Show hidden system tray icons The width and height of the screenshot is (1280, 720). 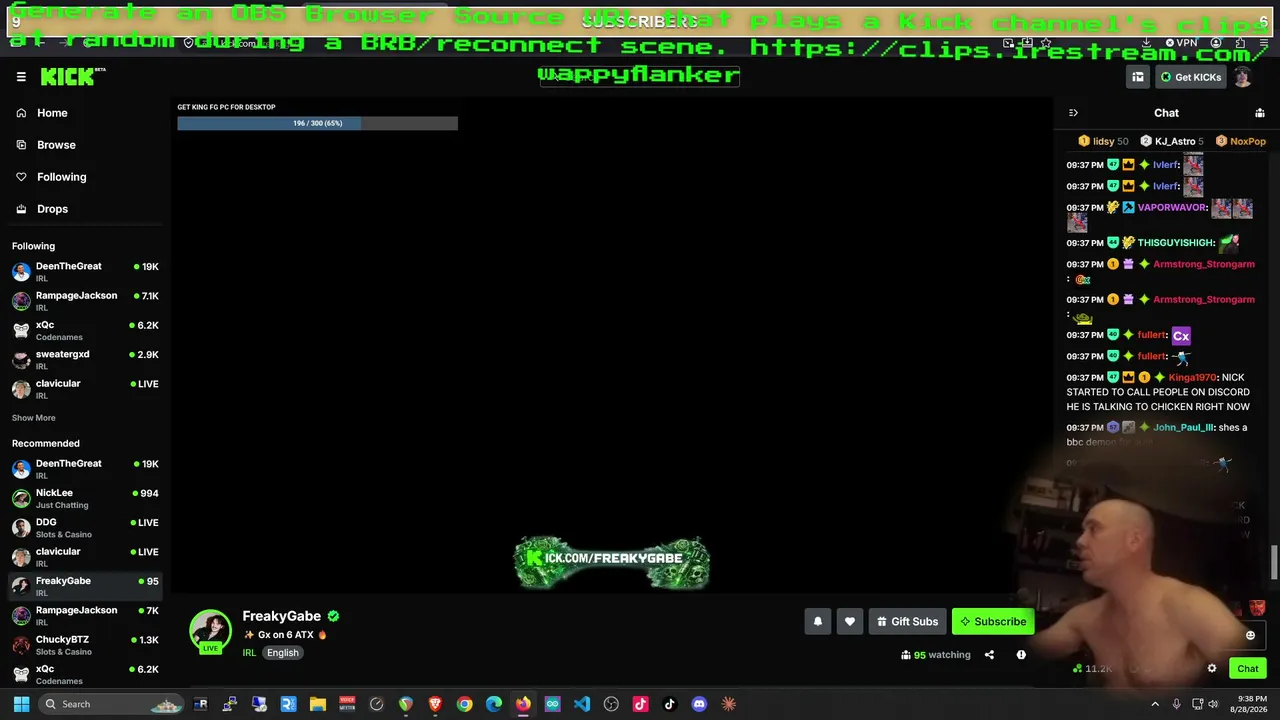click(1155, 704)
